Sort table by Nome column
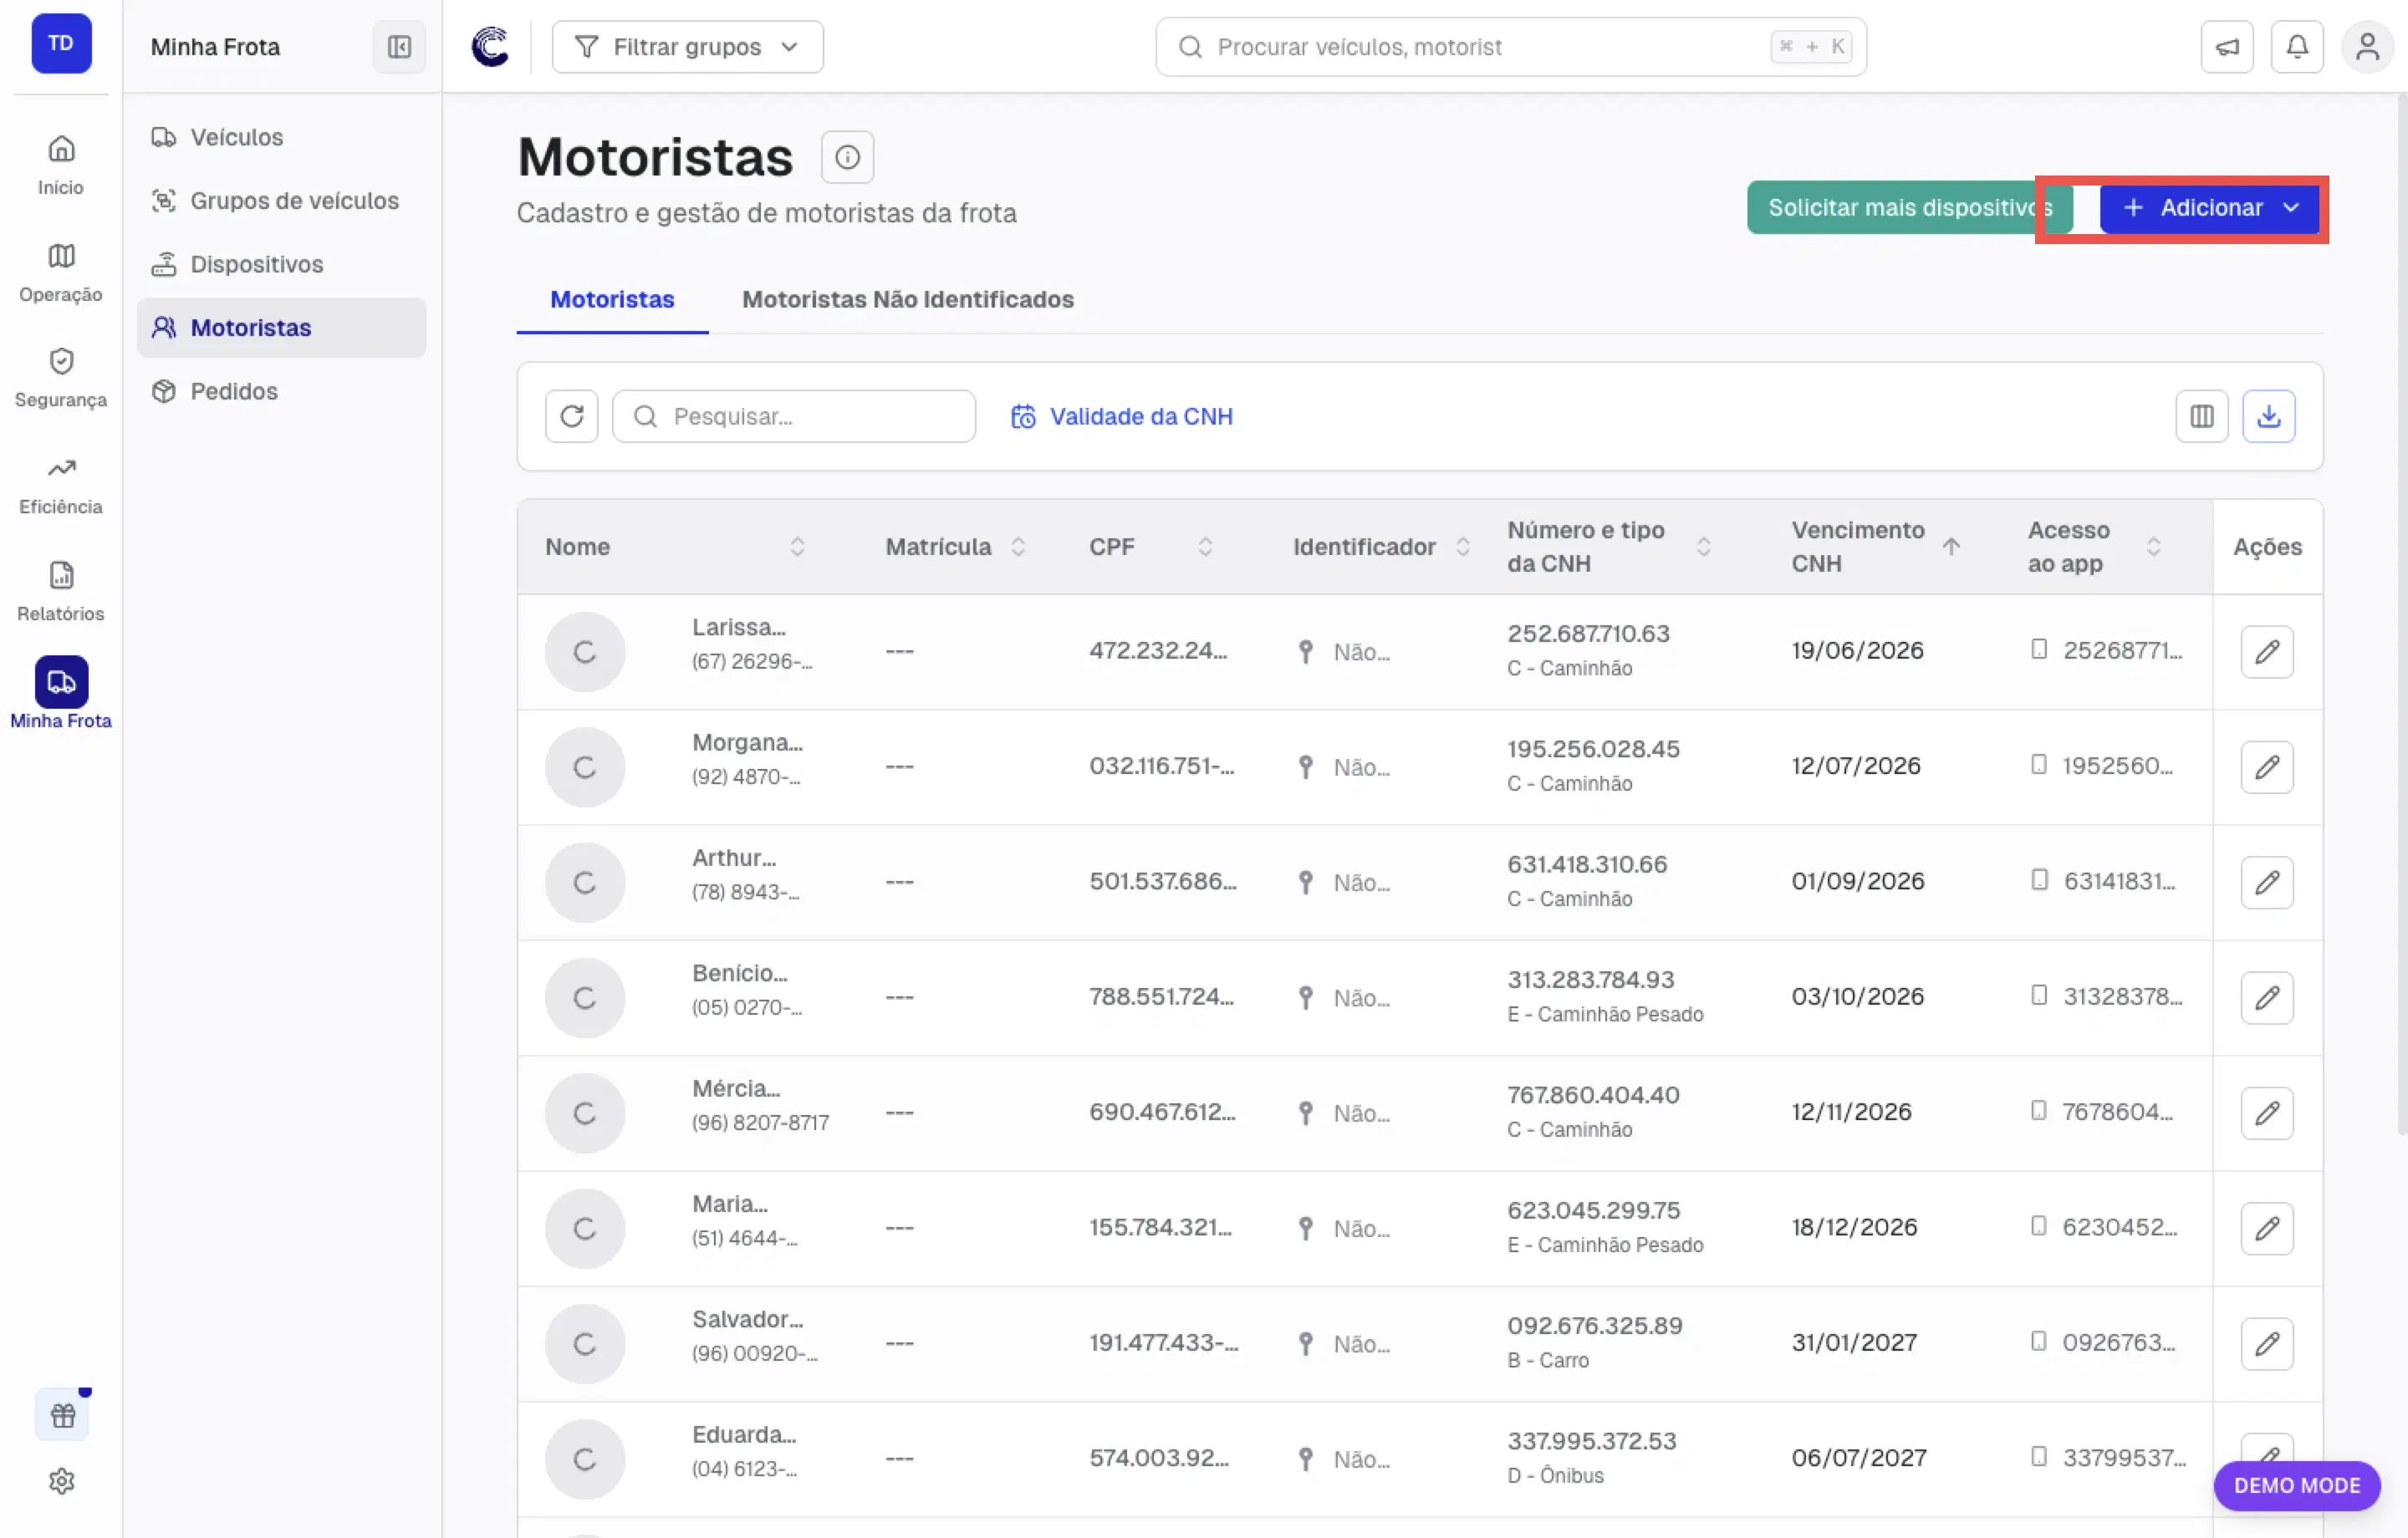The image size is (2408, 1538). [797, 547]
